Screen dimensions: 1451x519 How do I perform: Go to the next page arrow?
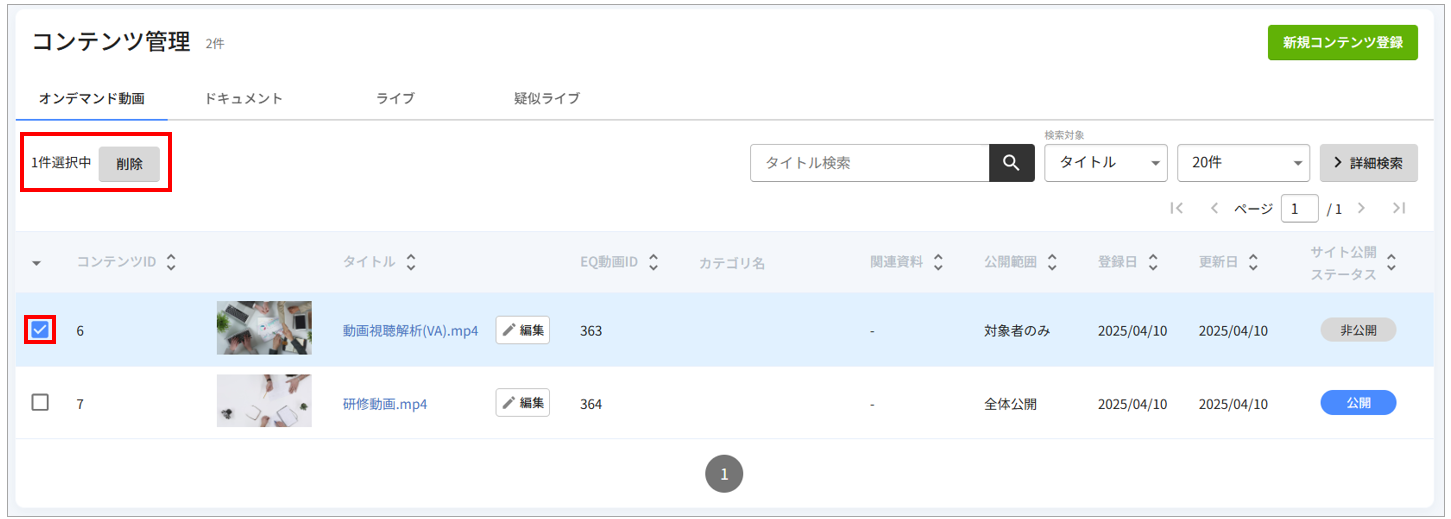pos(1361,208)
